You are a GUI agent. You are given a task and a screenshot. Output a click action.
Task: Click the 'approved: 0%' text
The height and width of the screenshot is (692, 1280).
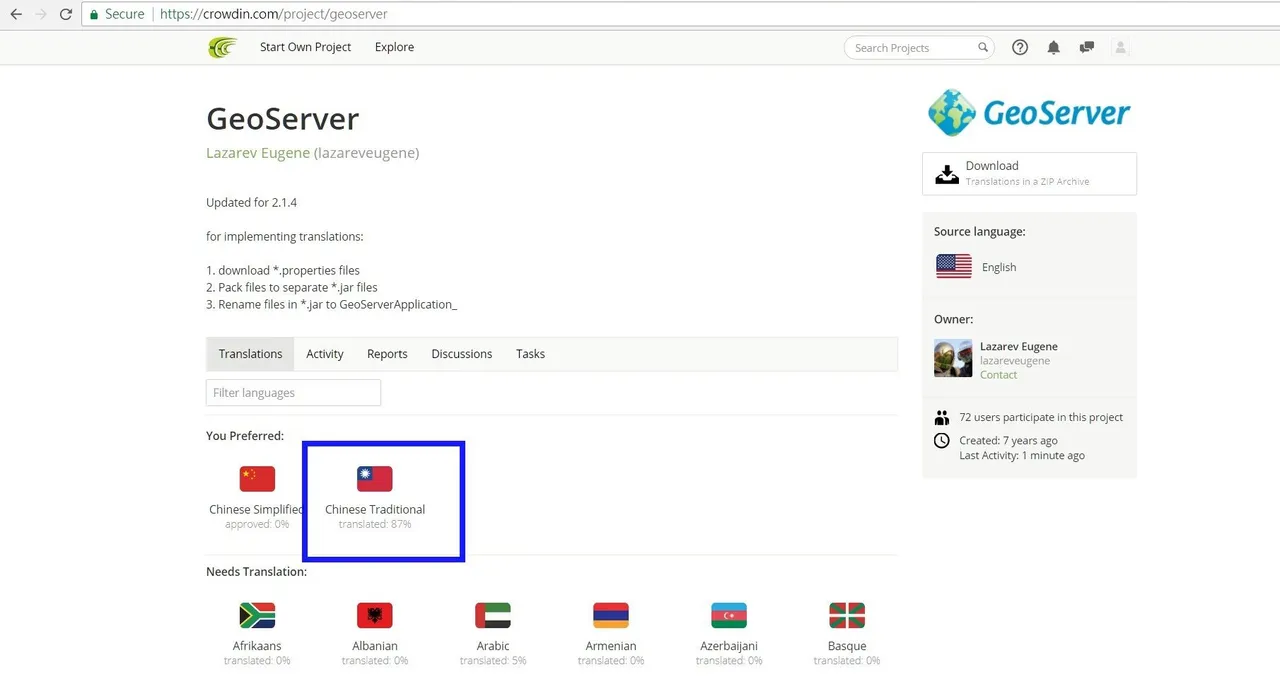click(x=257, y=524)
